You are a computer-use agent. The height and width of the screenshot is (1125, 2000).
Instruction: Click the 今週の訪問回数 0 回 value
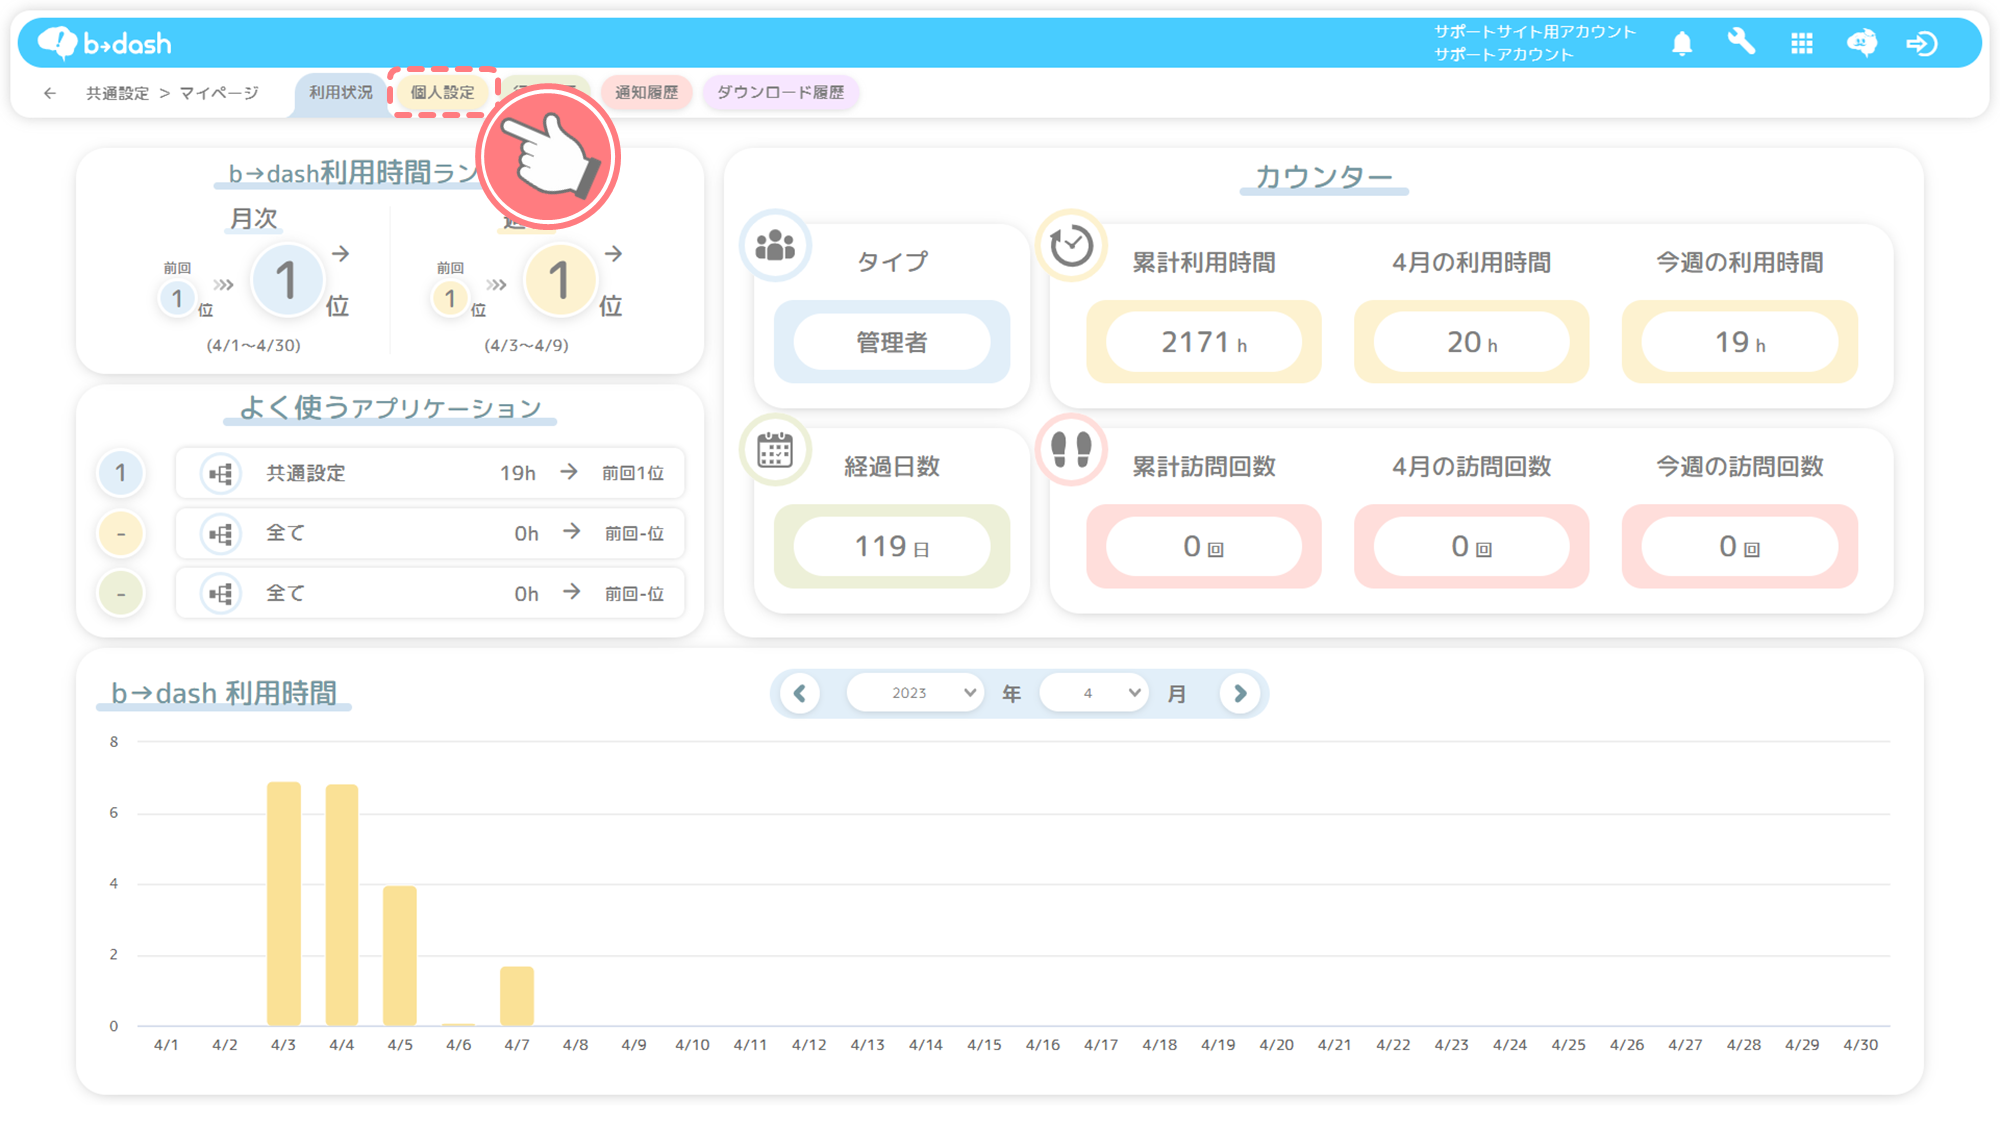coord(1740,547)
